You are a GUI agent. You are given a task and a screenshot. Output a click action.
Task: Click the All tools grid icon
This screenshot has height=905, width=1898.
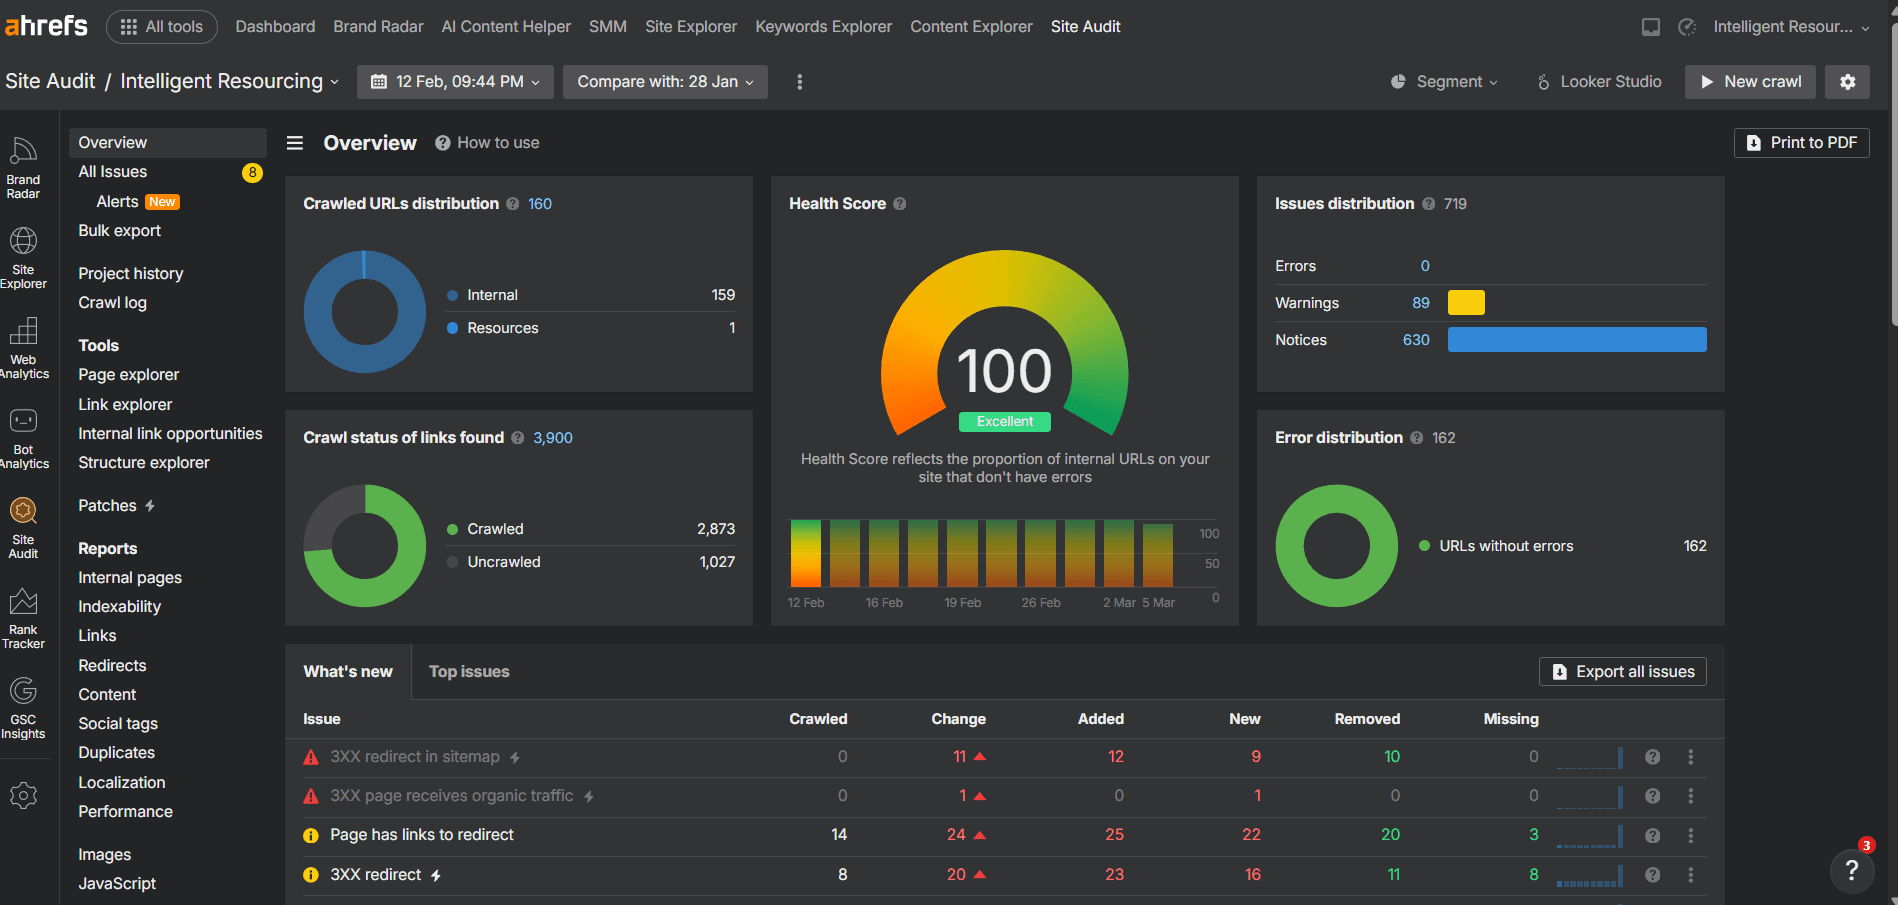click(127, 27)
